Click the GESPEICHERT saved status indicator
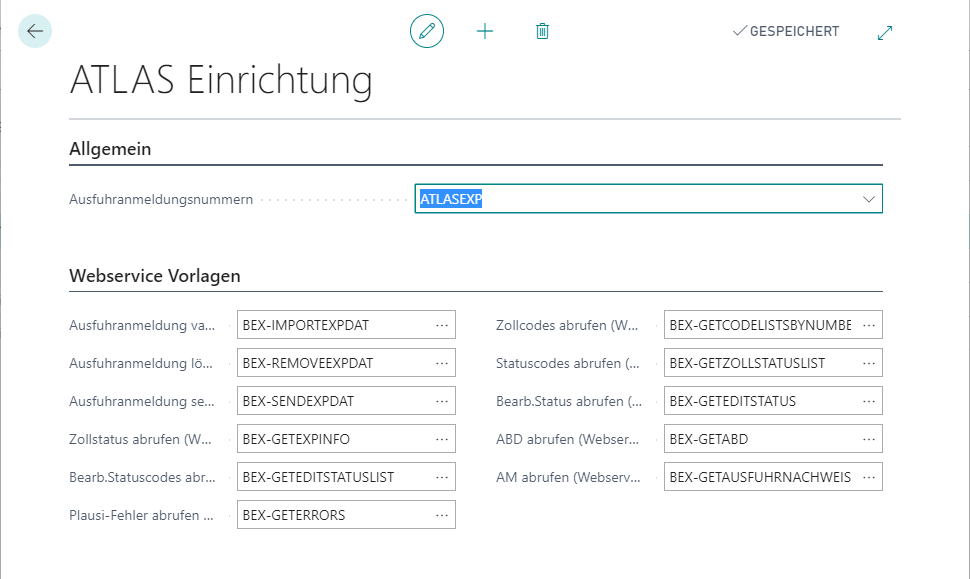The width and height of the screenshot is (970, 579). coord(786,31)
